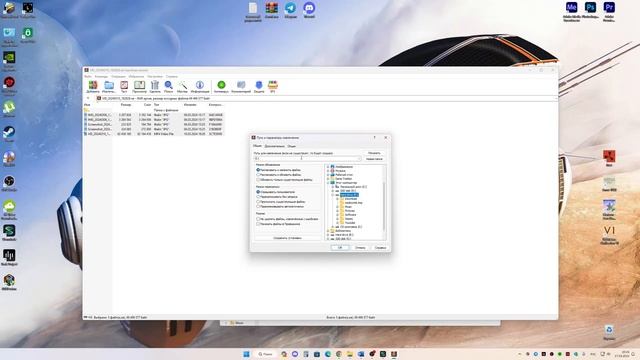Viewport: 640px width, 360px height.
Task: Expand the Music folder in the tree
Action: (338, 207)
